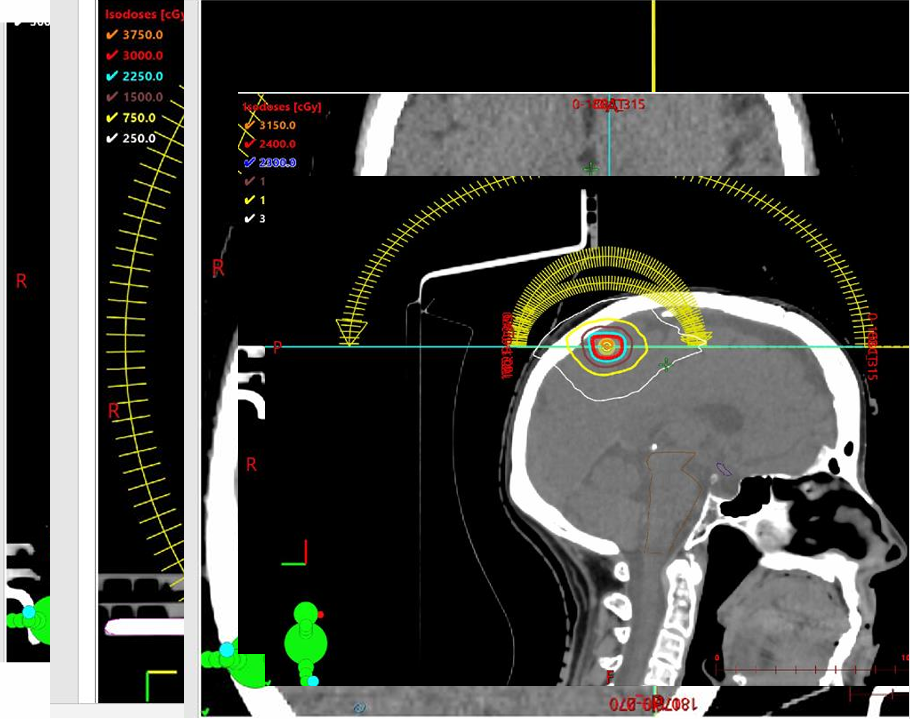This screenshot has width=910, height=719.
Task: Click the red-green axis orientation indicator
Action: click(x=297, y=555)
